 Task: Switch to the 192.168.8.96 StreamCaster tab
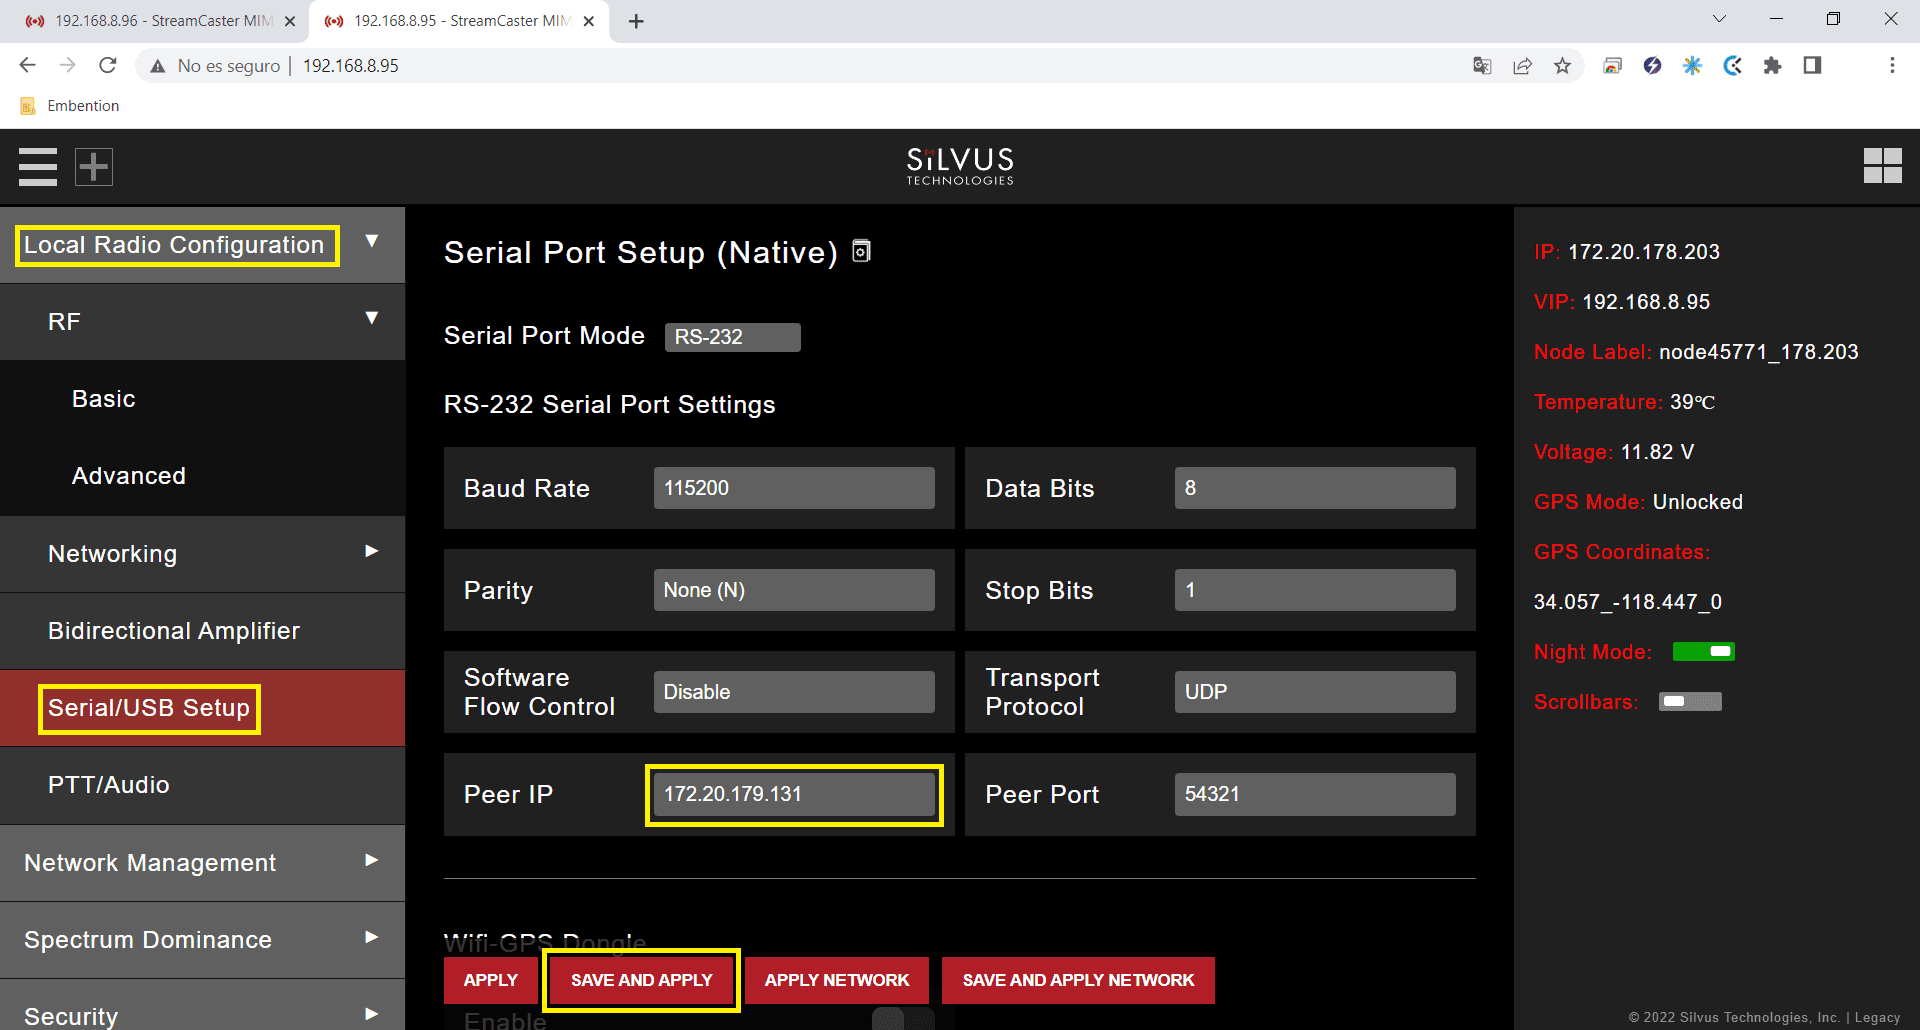click(x=160, y=21)
